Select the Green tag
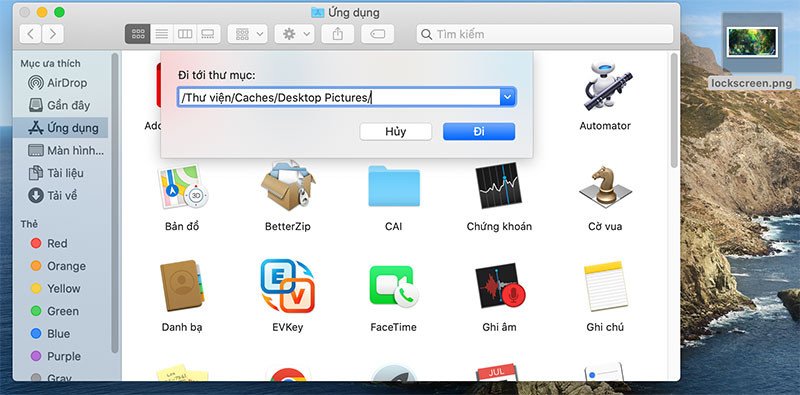The width and height of the screenshot is (800, 395). point(55,311)
